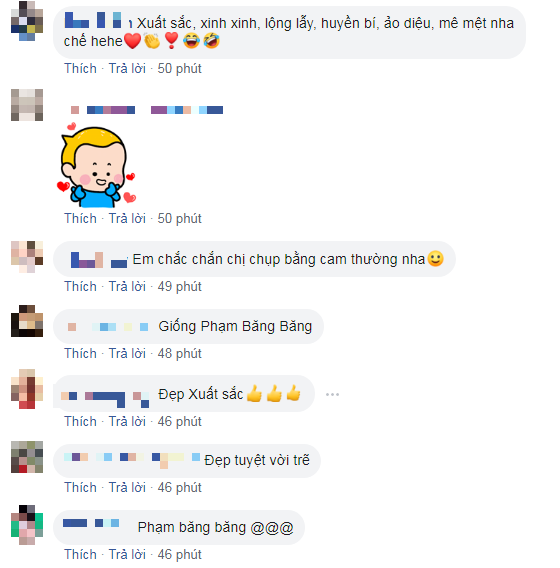
Task: Open avatar of 'Giống Phạm Băng Băng' commenter
Action: 27,321
